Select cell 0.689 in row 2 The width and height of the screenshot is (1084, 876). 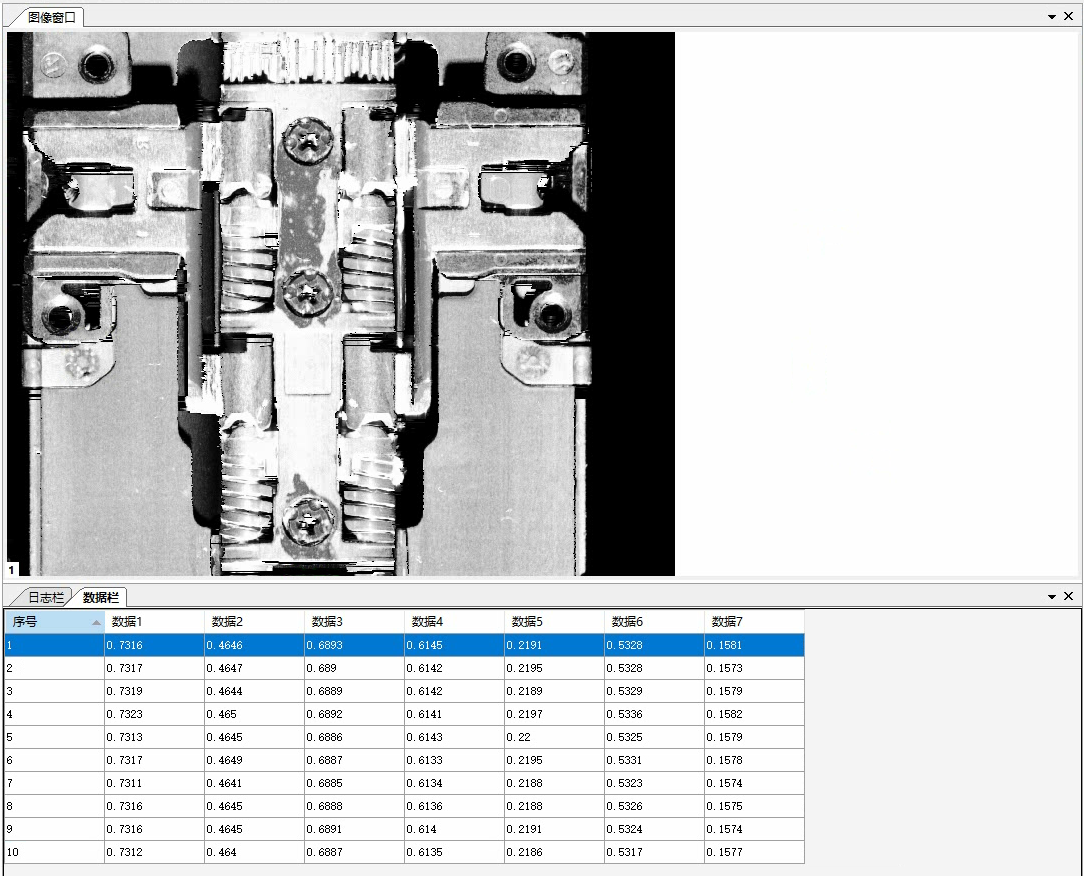coord(355,668)
